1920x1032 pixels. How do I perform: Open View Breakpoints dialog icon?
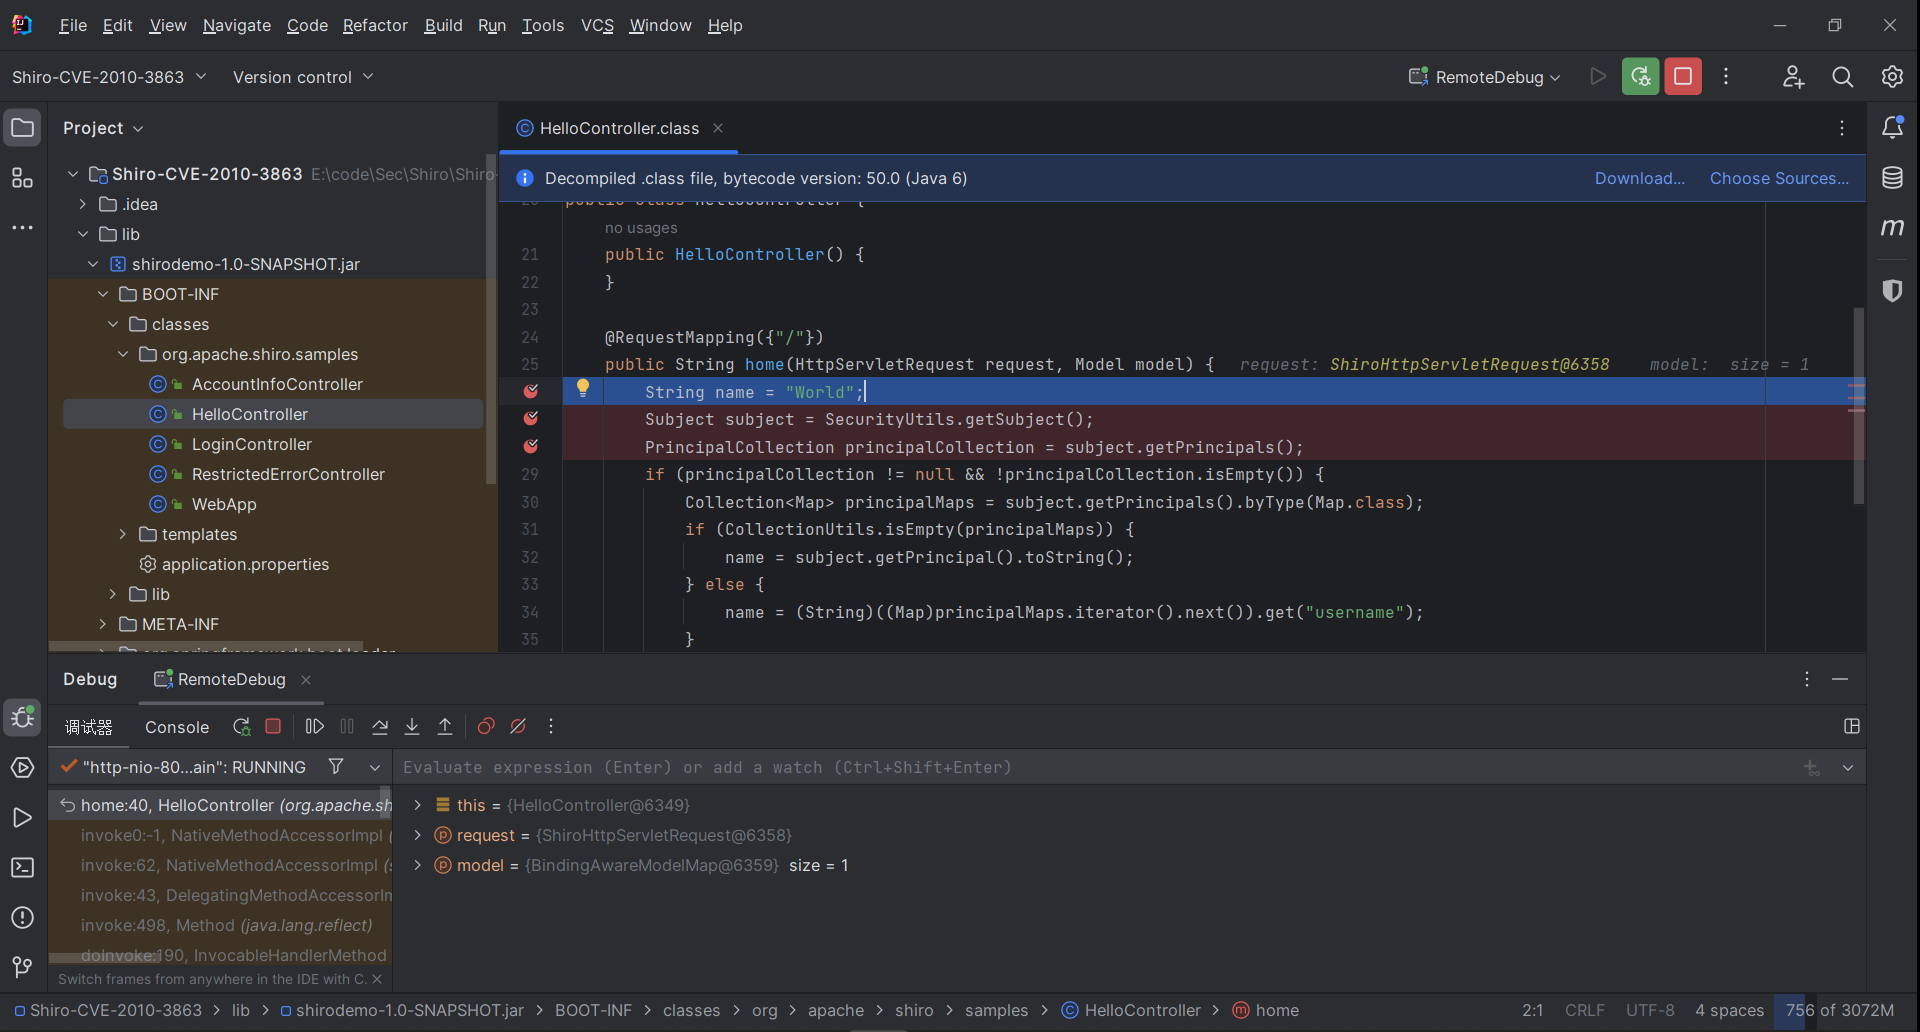[x=486, y=727]
